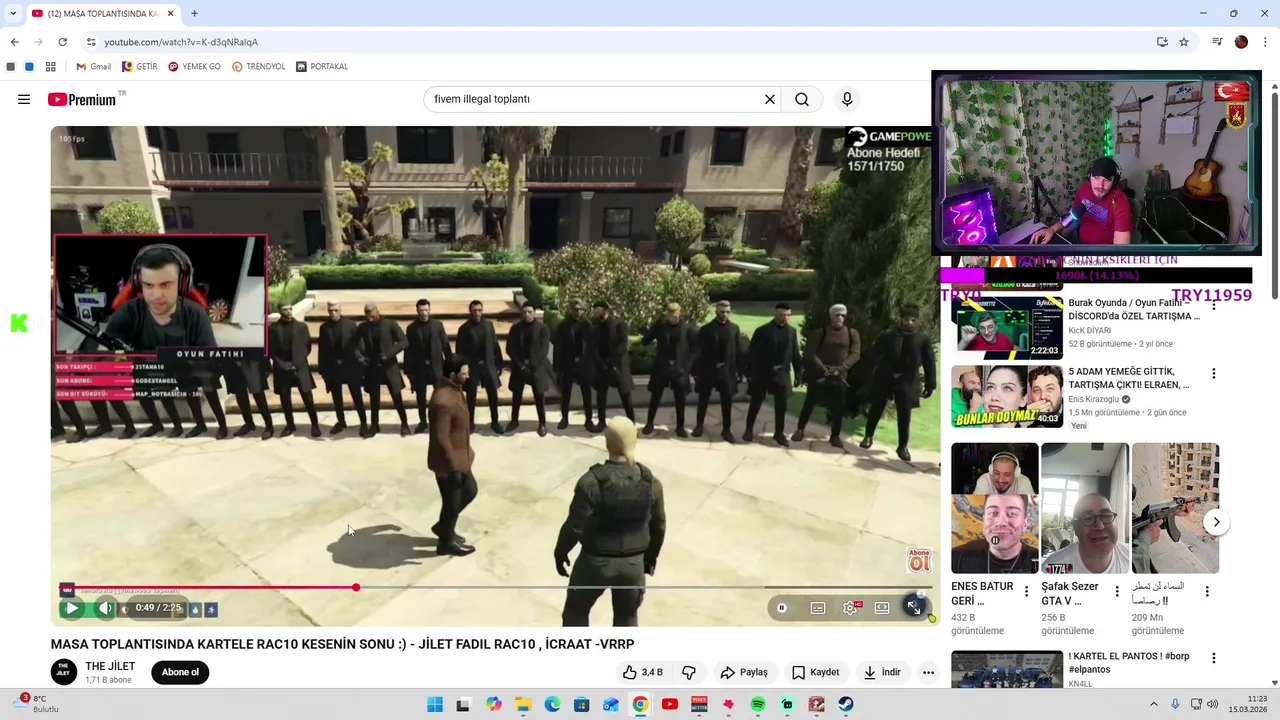Bookmark this page with star icon
Image resolution: width=1280 pixels, height=720 pixels.
point(1184,42)
